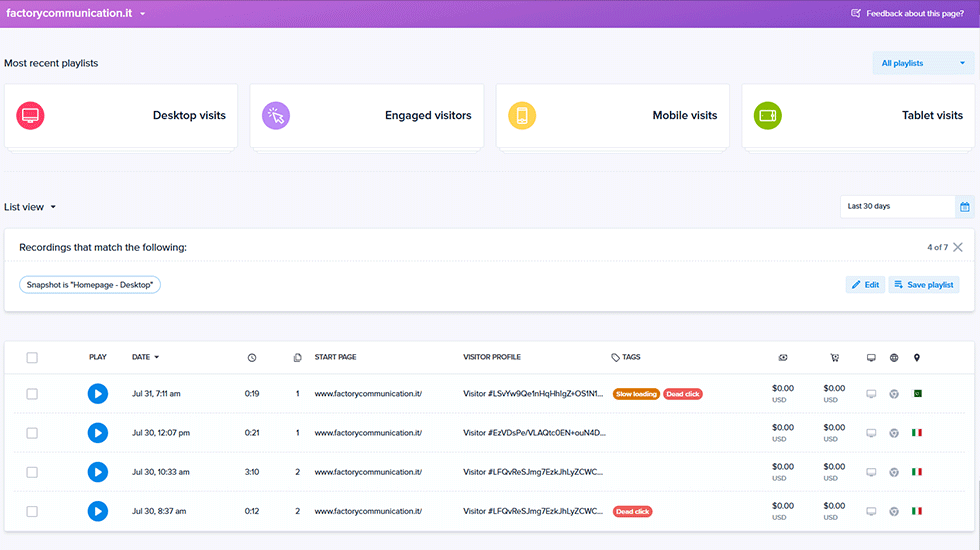
Task: Click Feedback about this page link
Action: [914, 13]
